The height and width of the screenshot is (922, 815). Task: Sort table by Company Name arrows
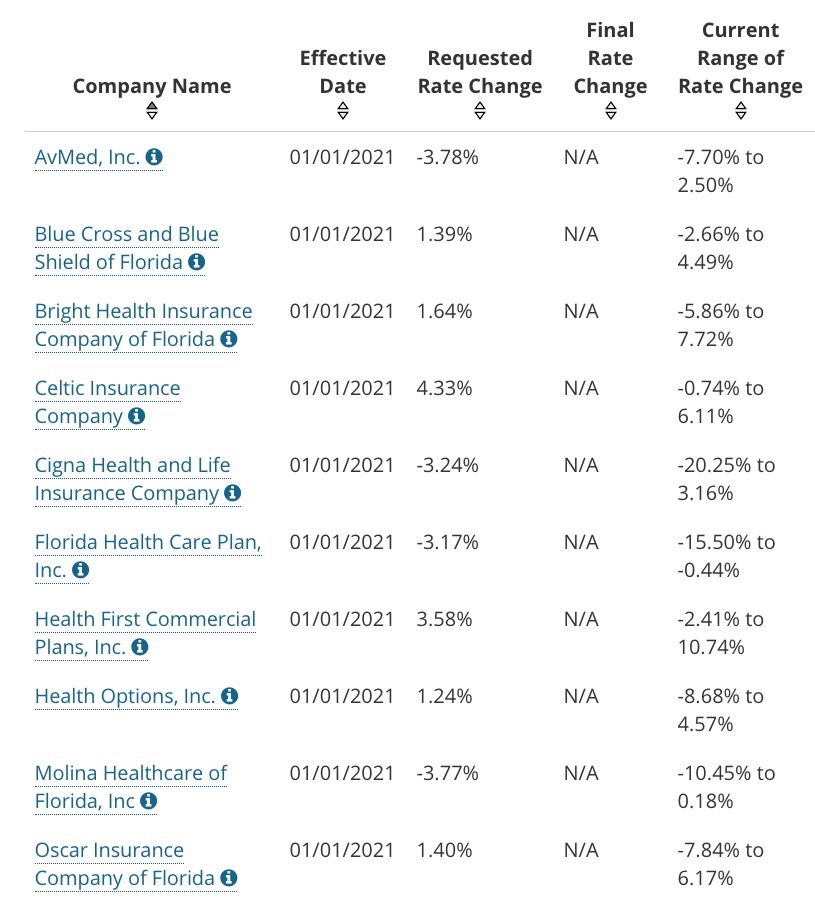[152, 111]
